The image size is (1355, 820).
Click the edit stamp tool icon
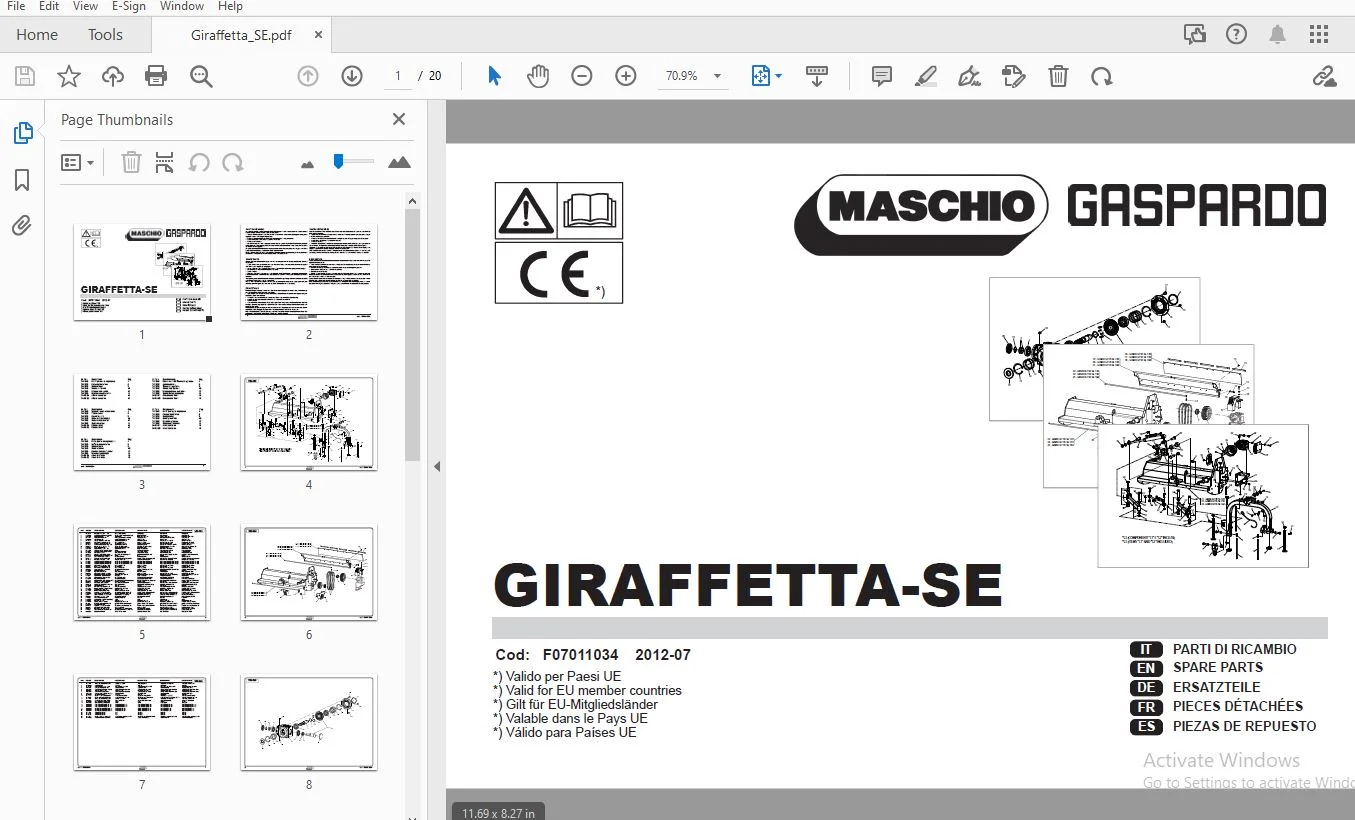coord(1013,76)
